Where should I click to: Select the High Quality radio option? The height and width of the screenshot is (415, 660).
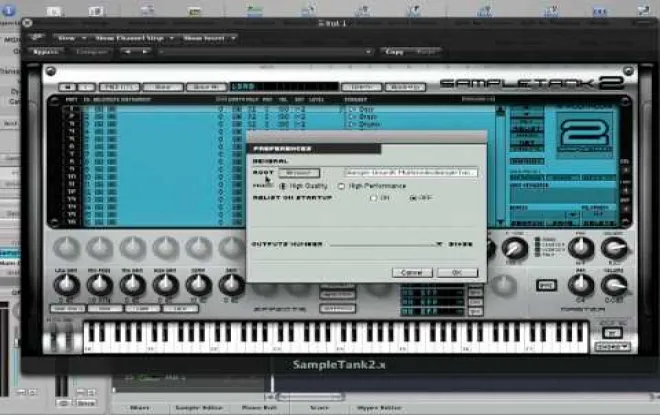pyautogui.click(x=283, y=186)
